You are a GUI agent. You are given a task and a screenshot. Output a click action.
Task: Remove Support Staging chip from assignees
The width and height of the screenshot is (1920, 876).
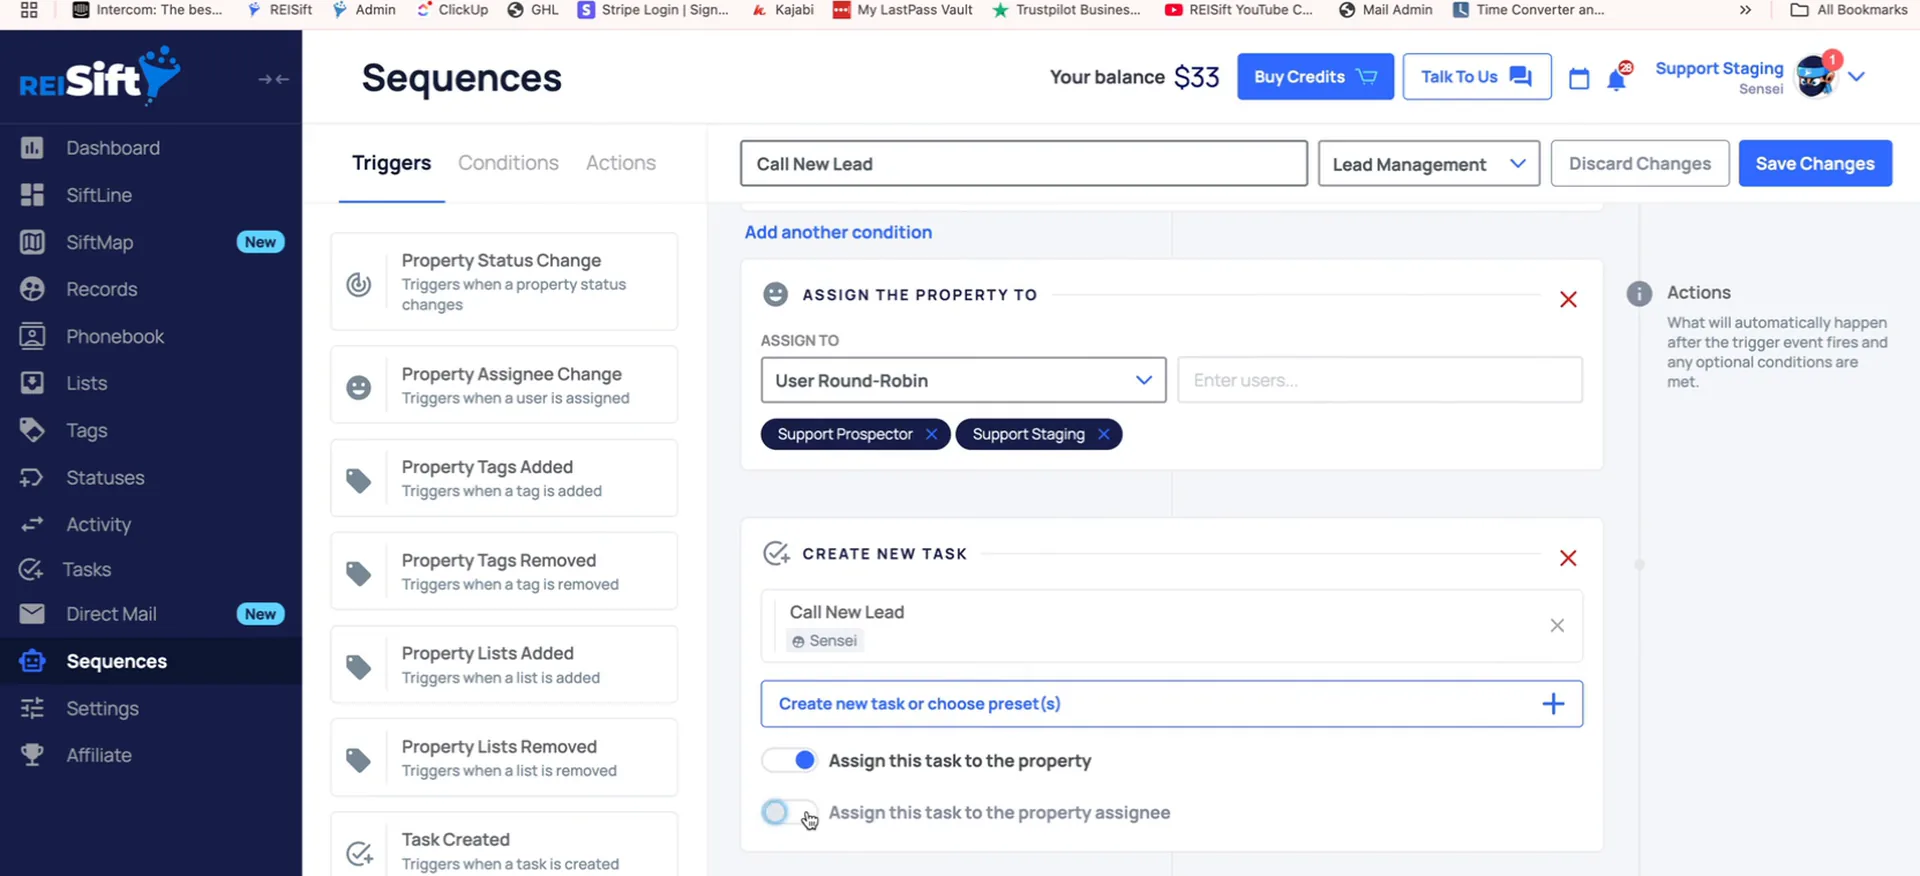1103,434
